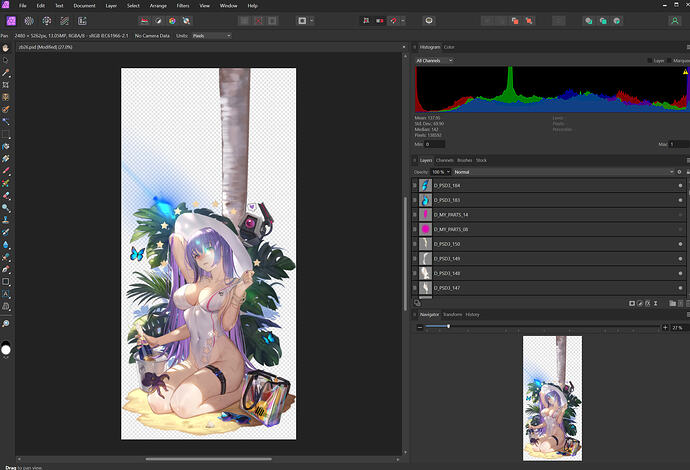Hide layer D_PSD3_184

(x=680, y=186)
